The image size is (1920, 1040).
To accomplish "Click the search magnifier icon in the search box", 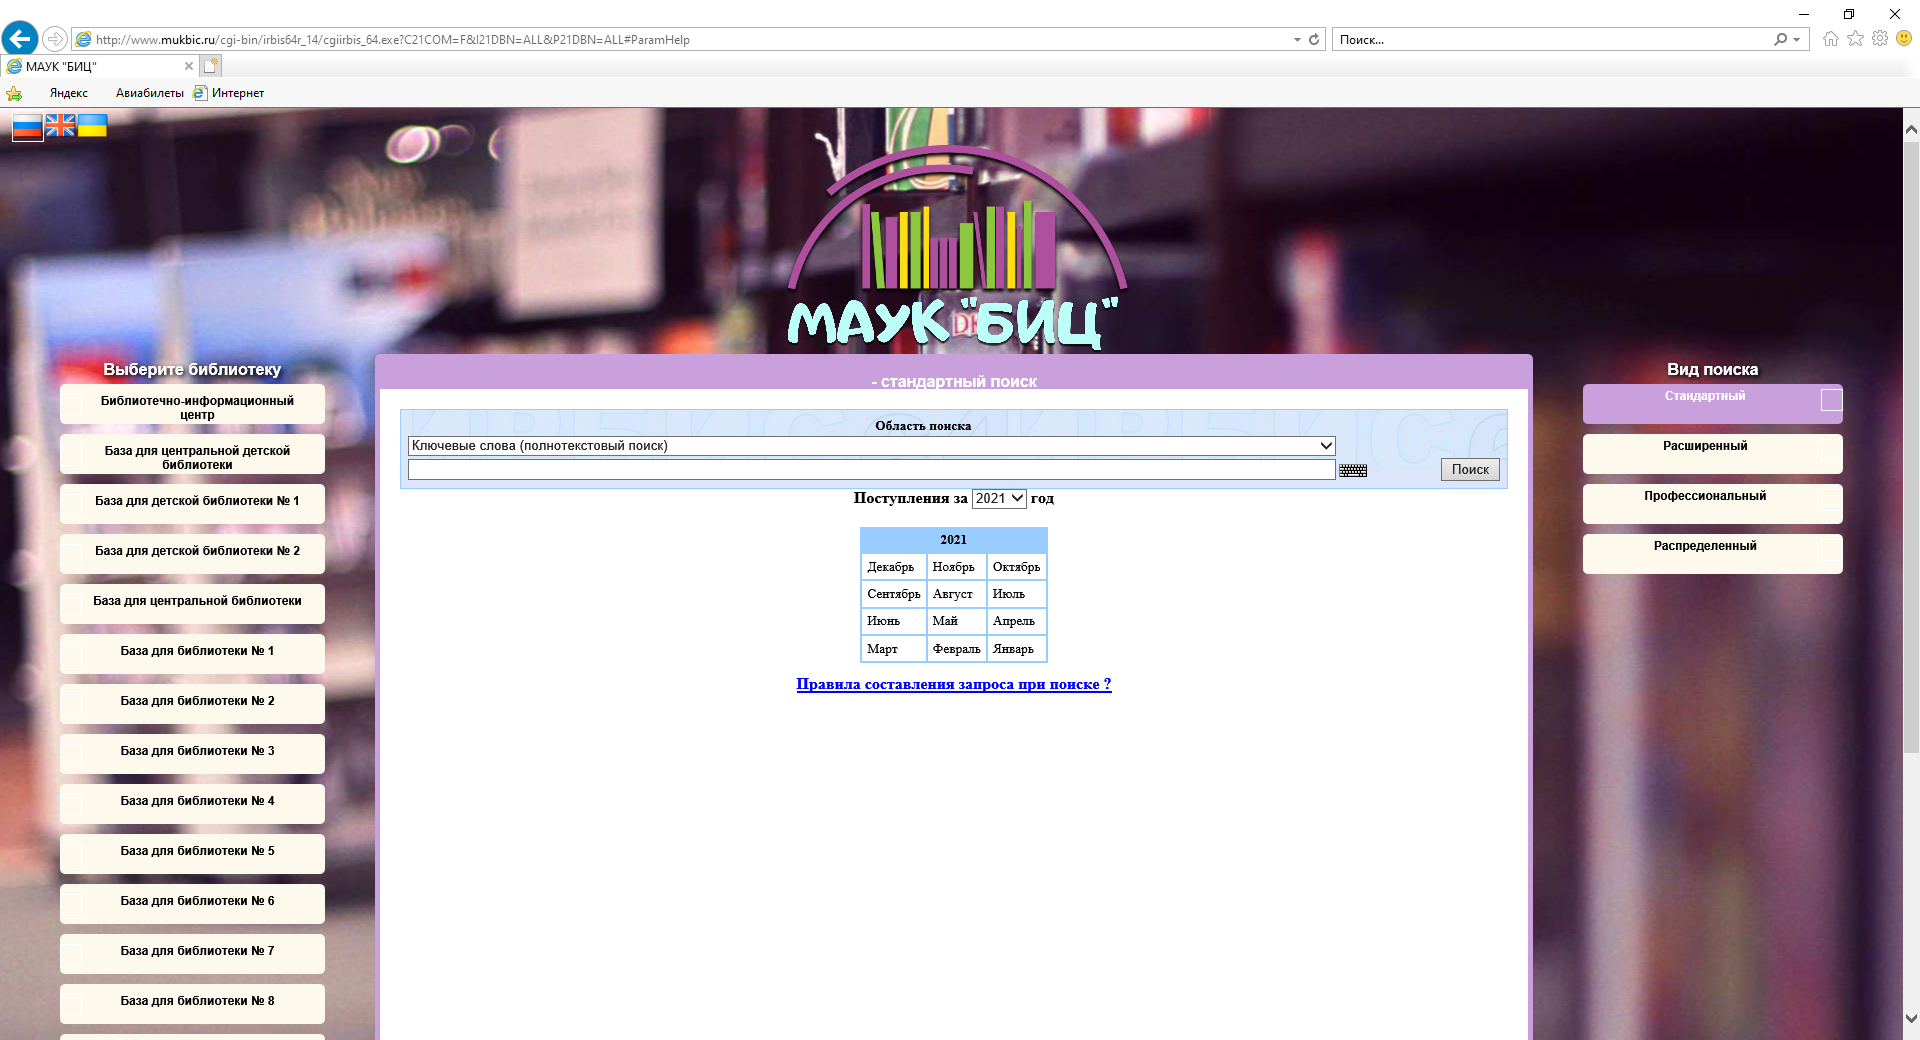I will coord(1780,40).
